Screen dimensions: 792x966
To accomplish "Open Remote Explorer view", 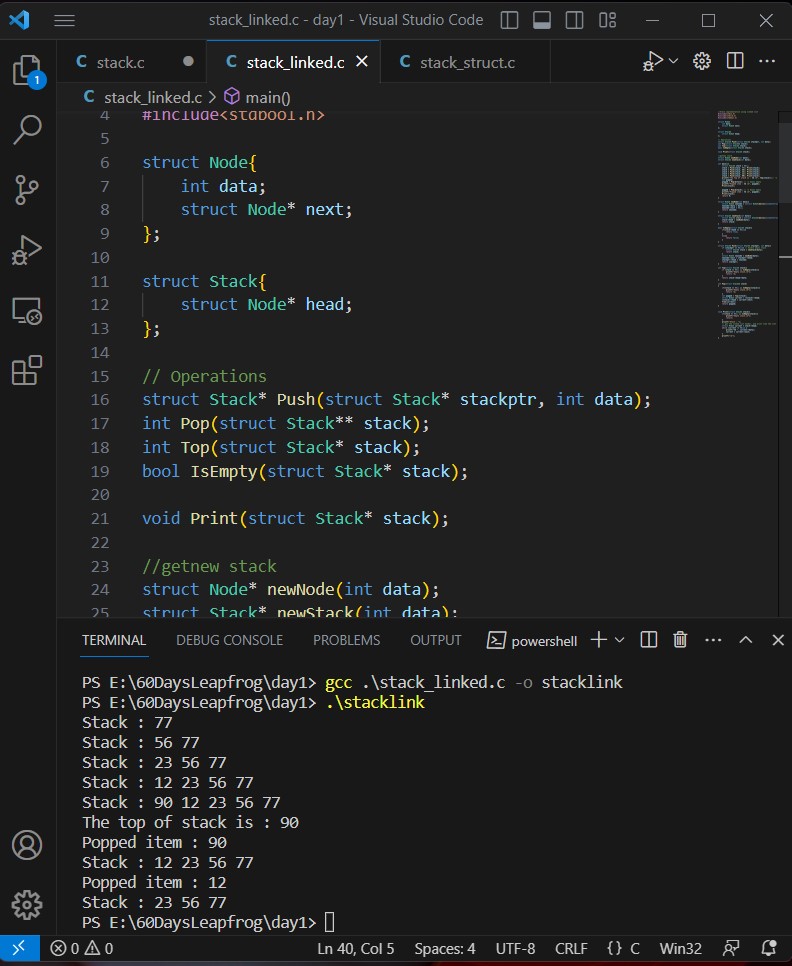I will point(27,310).
